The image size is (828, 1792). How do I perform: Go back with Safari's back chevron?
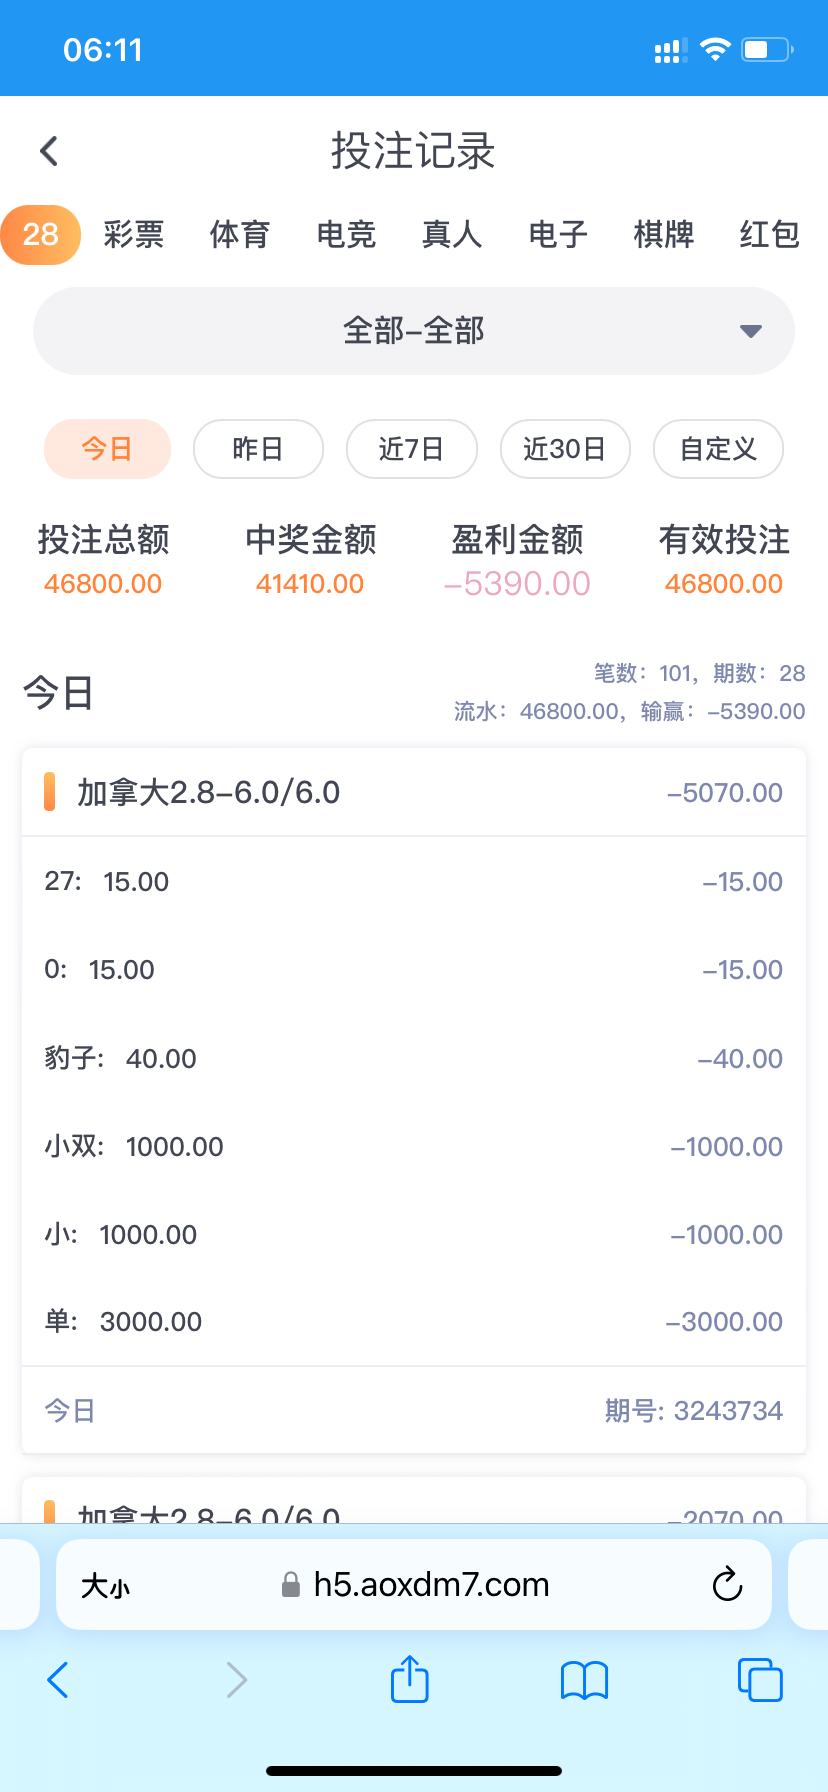pos(58,1680)
